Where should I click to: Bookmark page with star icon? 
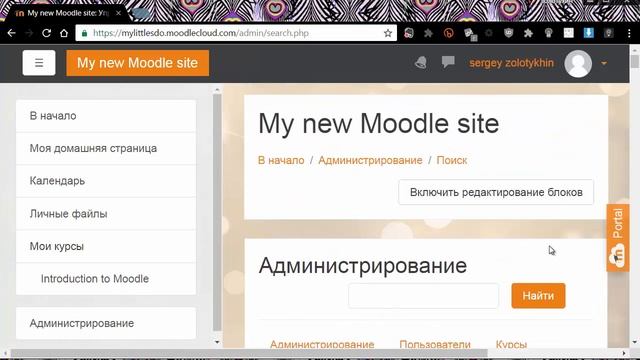(x=388, y=33)
